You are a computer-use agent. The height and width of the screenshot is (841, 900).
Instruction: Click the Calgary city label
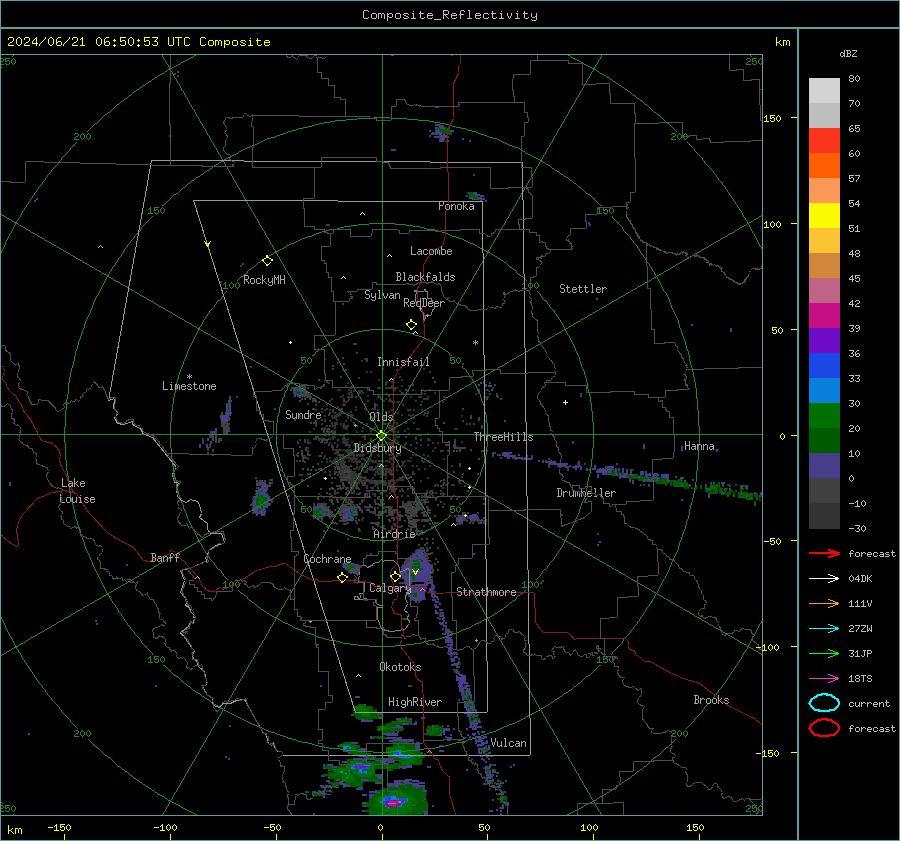[390, 588]
